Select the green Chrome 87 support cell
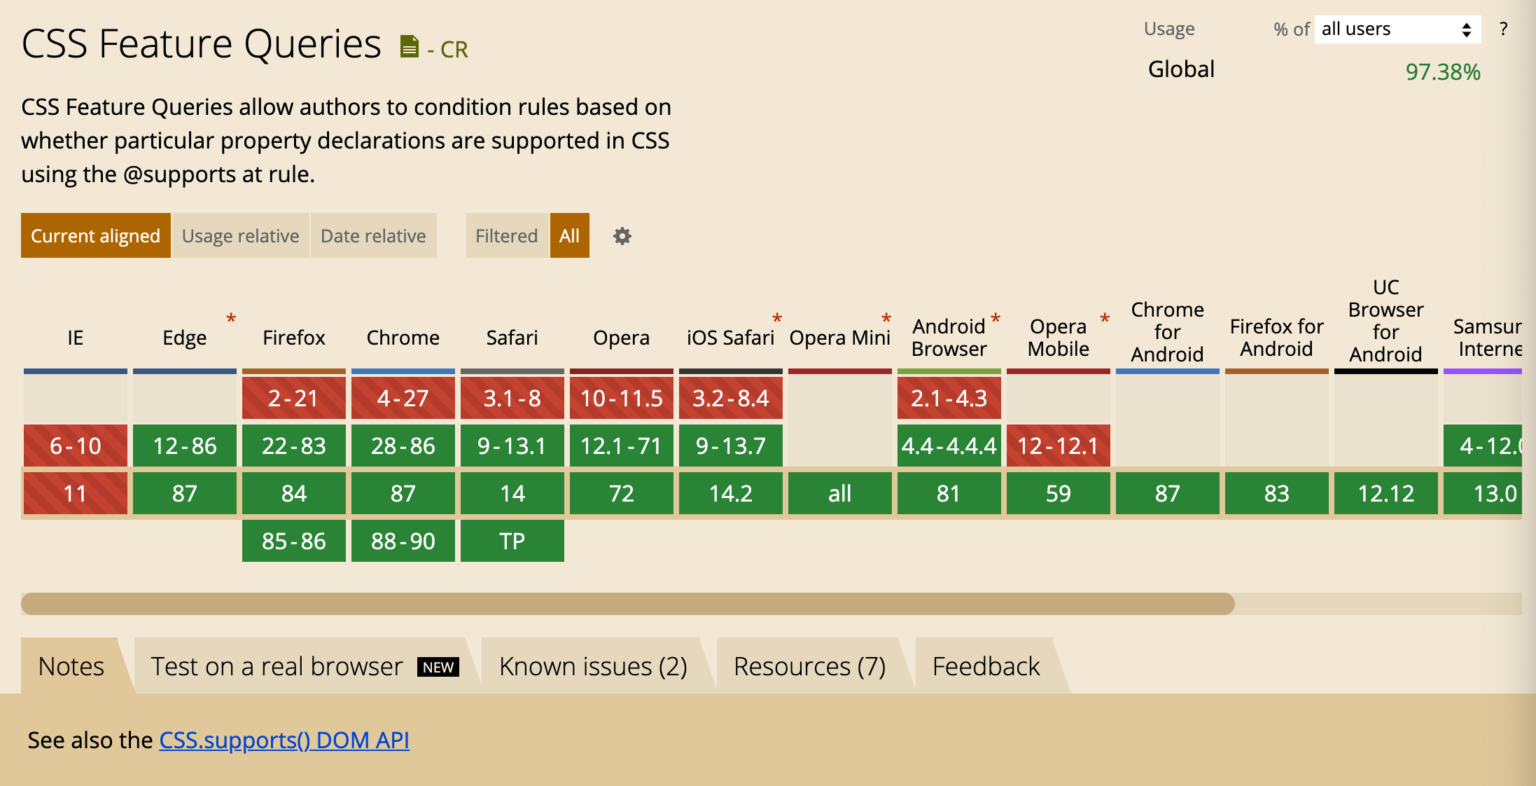Image resolution: width=1536 pixels, height=786 pixels. [402, 493]
